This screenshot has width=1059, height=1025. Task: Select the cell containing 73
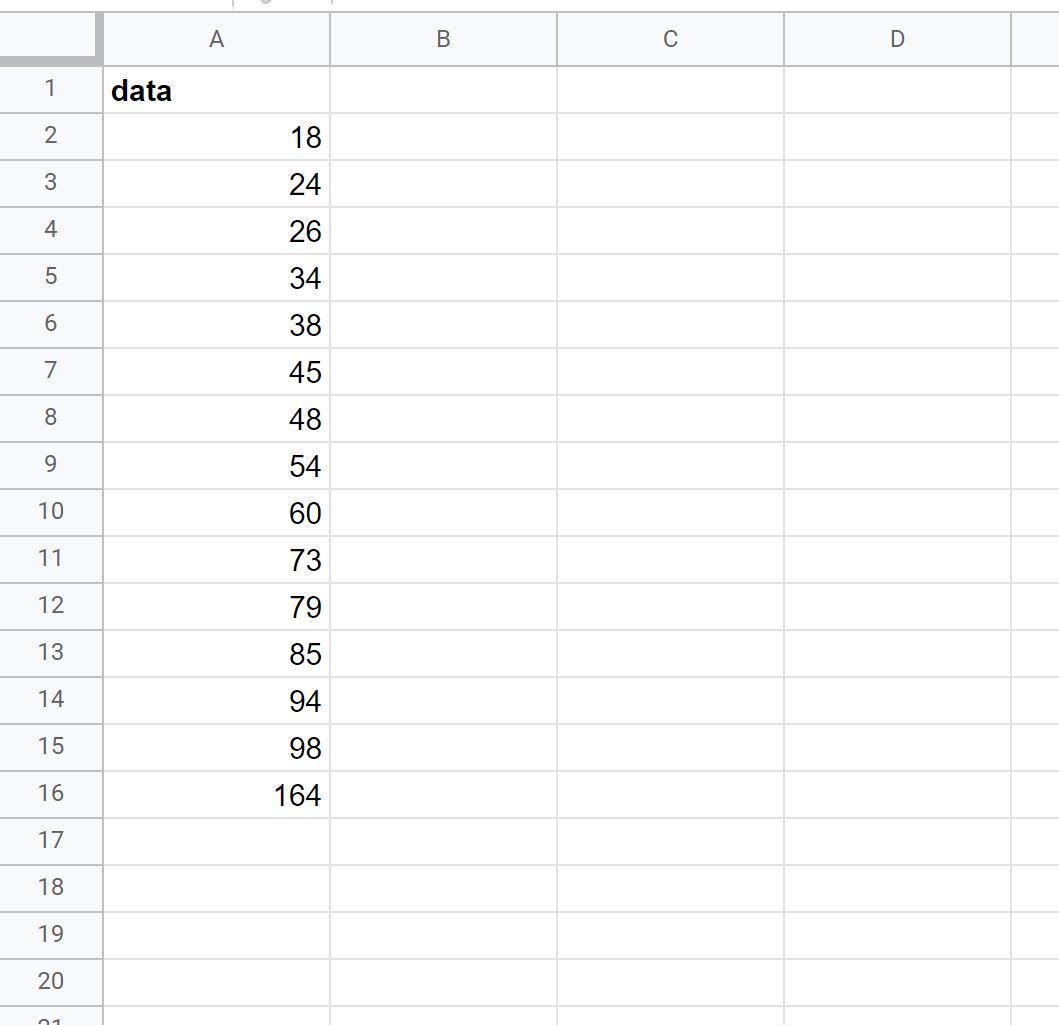click(x=216, y=560)
